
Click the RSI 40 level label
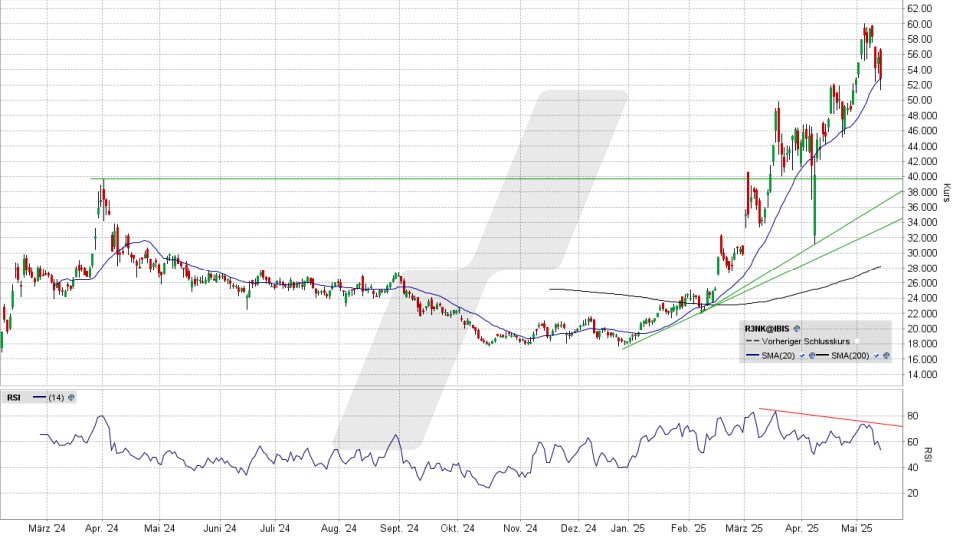912,468
